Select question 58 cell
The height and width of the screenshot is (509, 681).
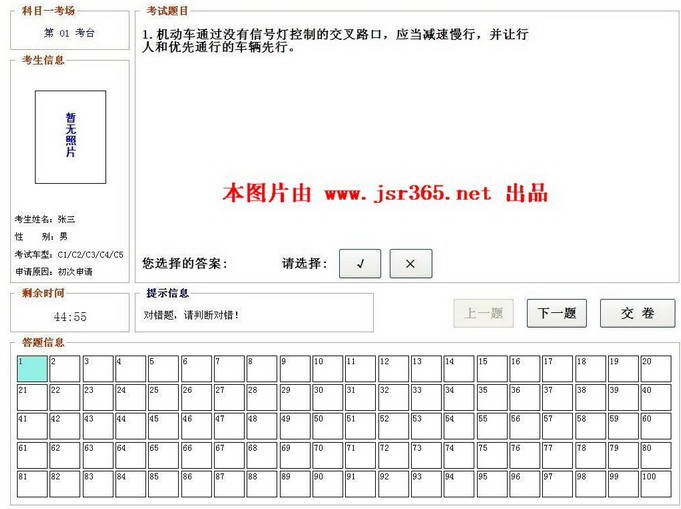(x=590, y=426)
